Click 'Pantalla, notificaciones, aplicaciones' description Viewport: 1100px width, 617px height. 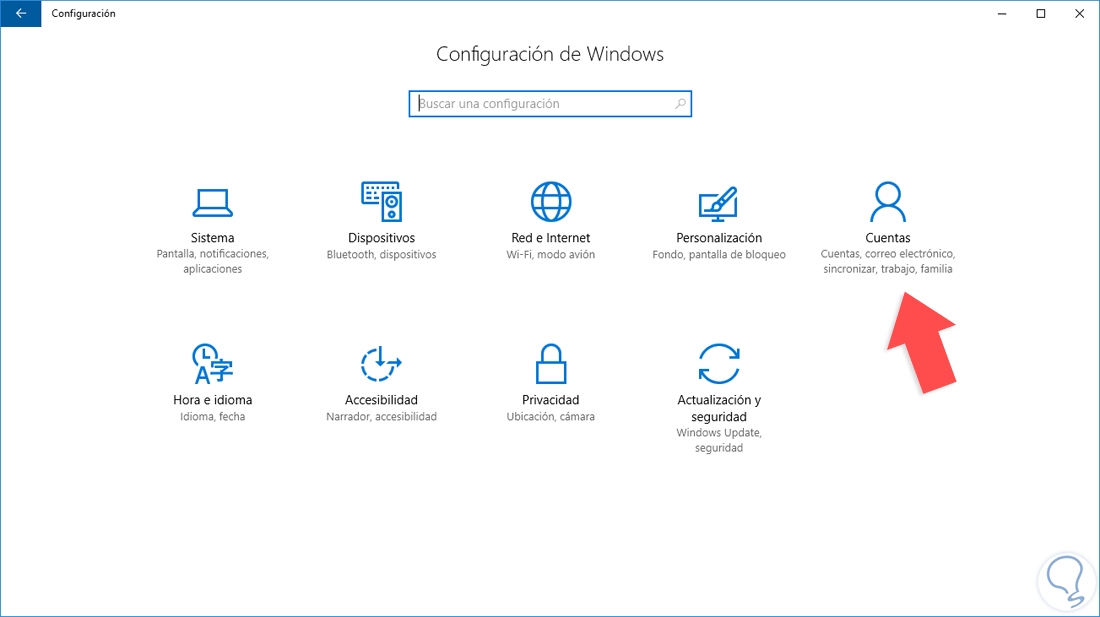click(213, 261)
